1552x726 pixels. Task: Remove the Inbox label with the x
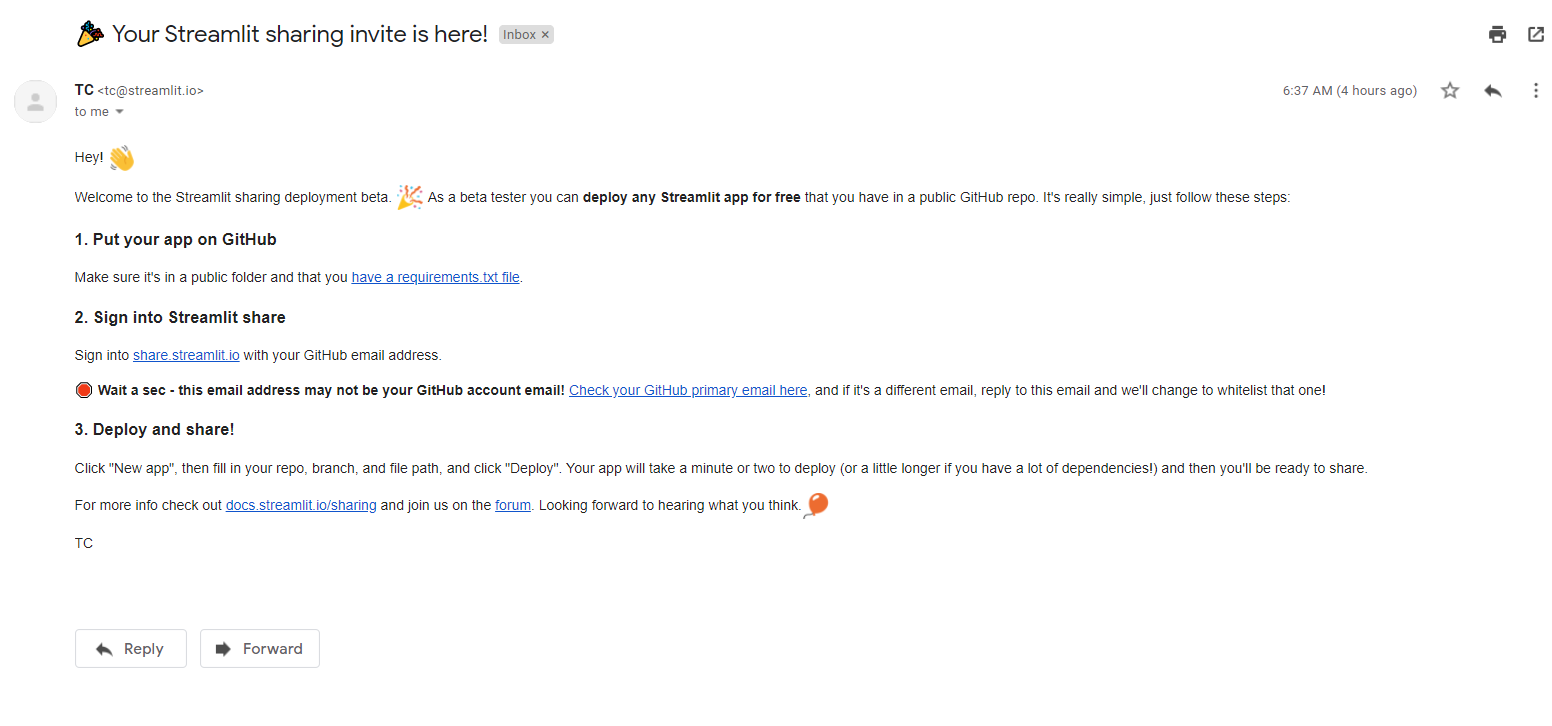coord(545,35)
